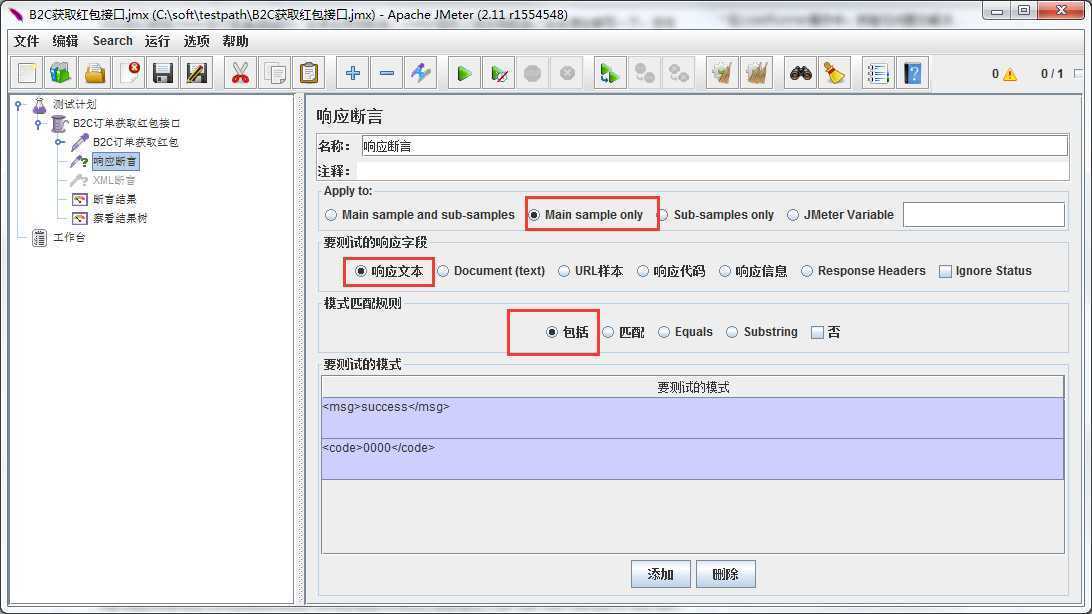This screenshot has height=614, width=1092.
Task: Click the Open file folder icon
Action: pyautogui.click(x=95, y=72)
